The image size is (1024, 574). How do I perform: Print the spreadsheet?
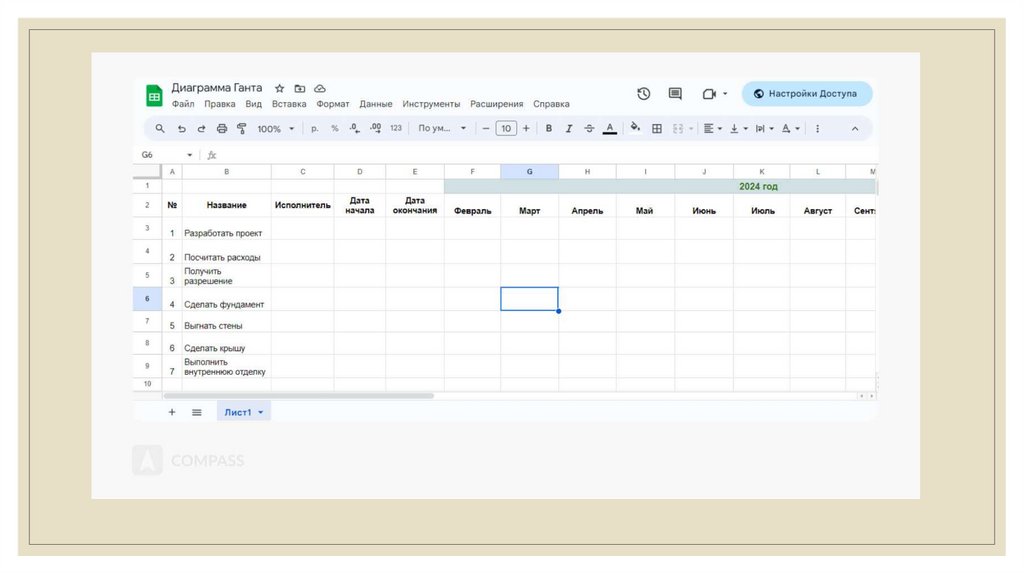tap(222, 129)
